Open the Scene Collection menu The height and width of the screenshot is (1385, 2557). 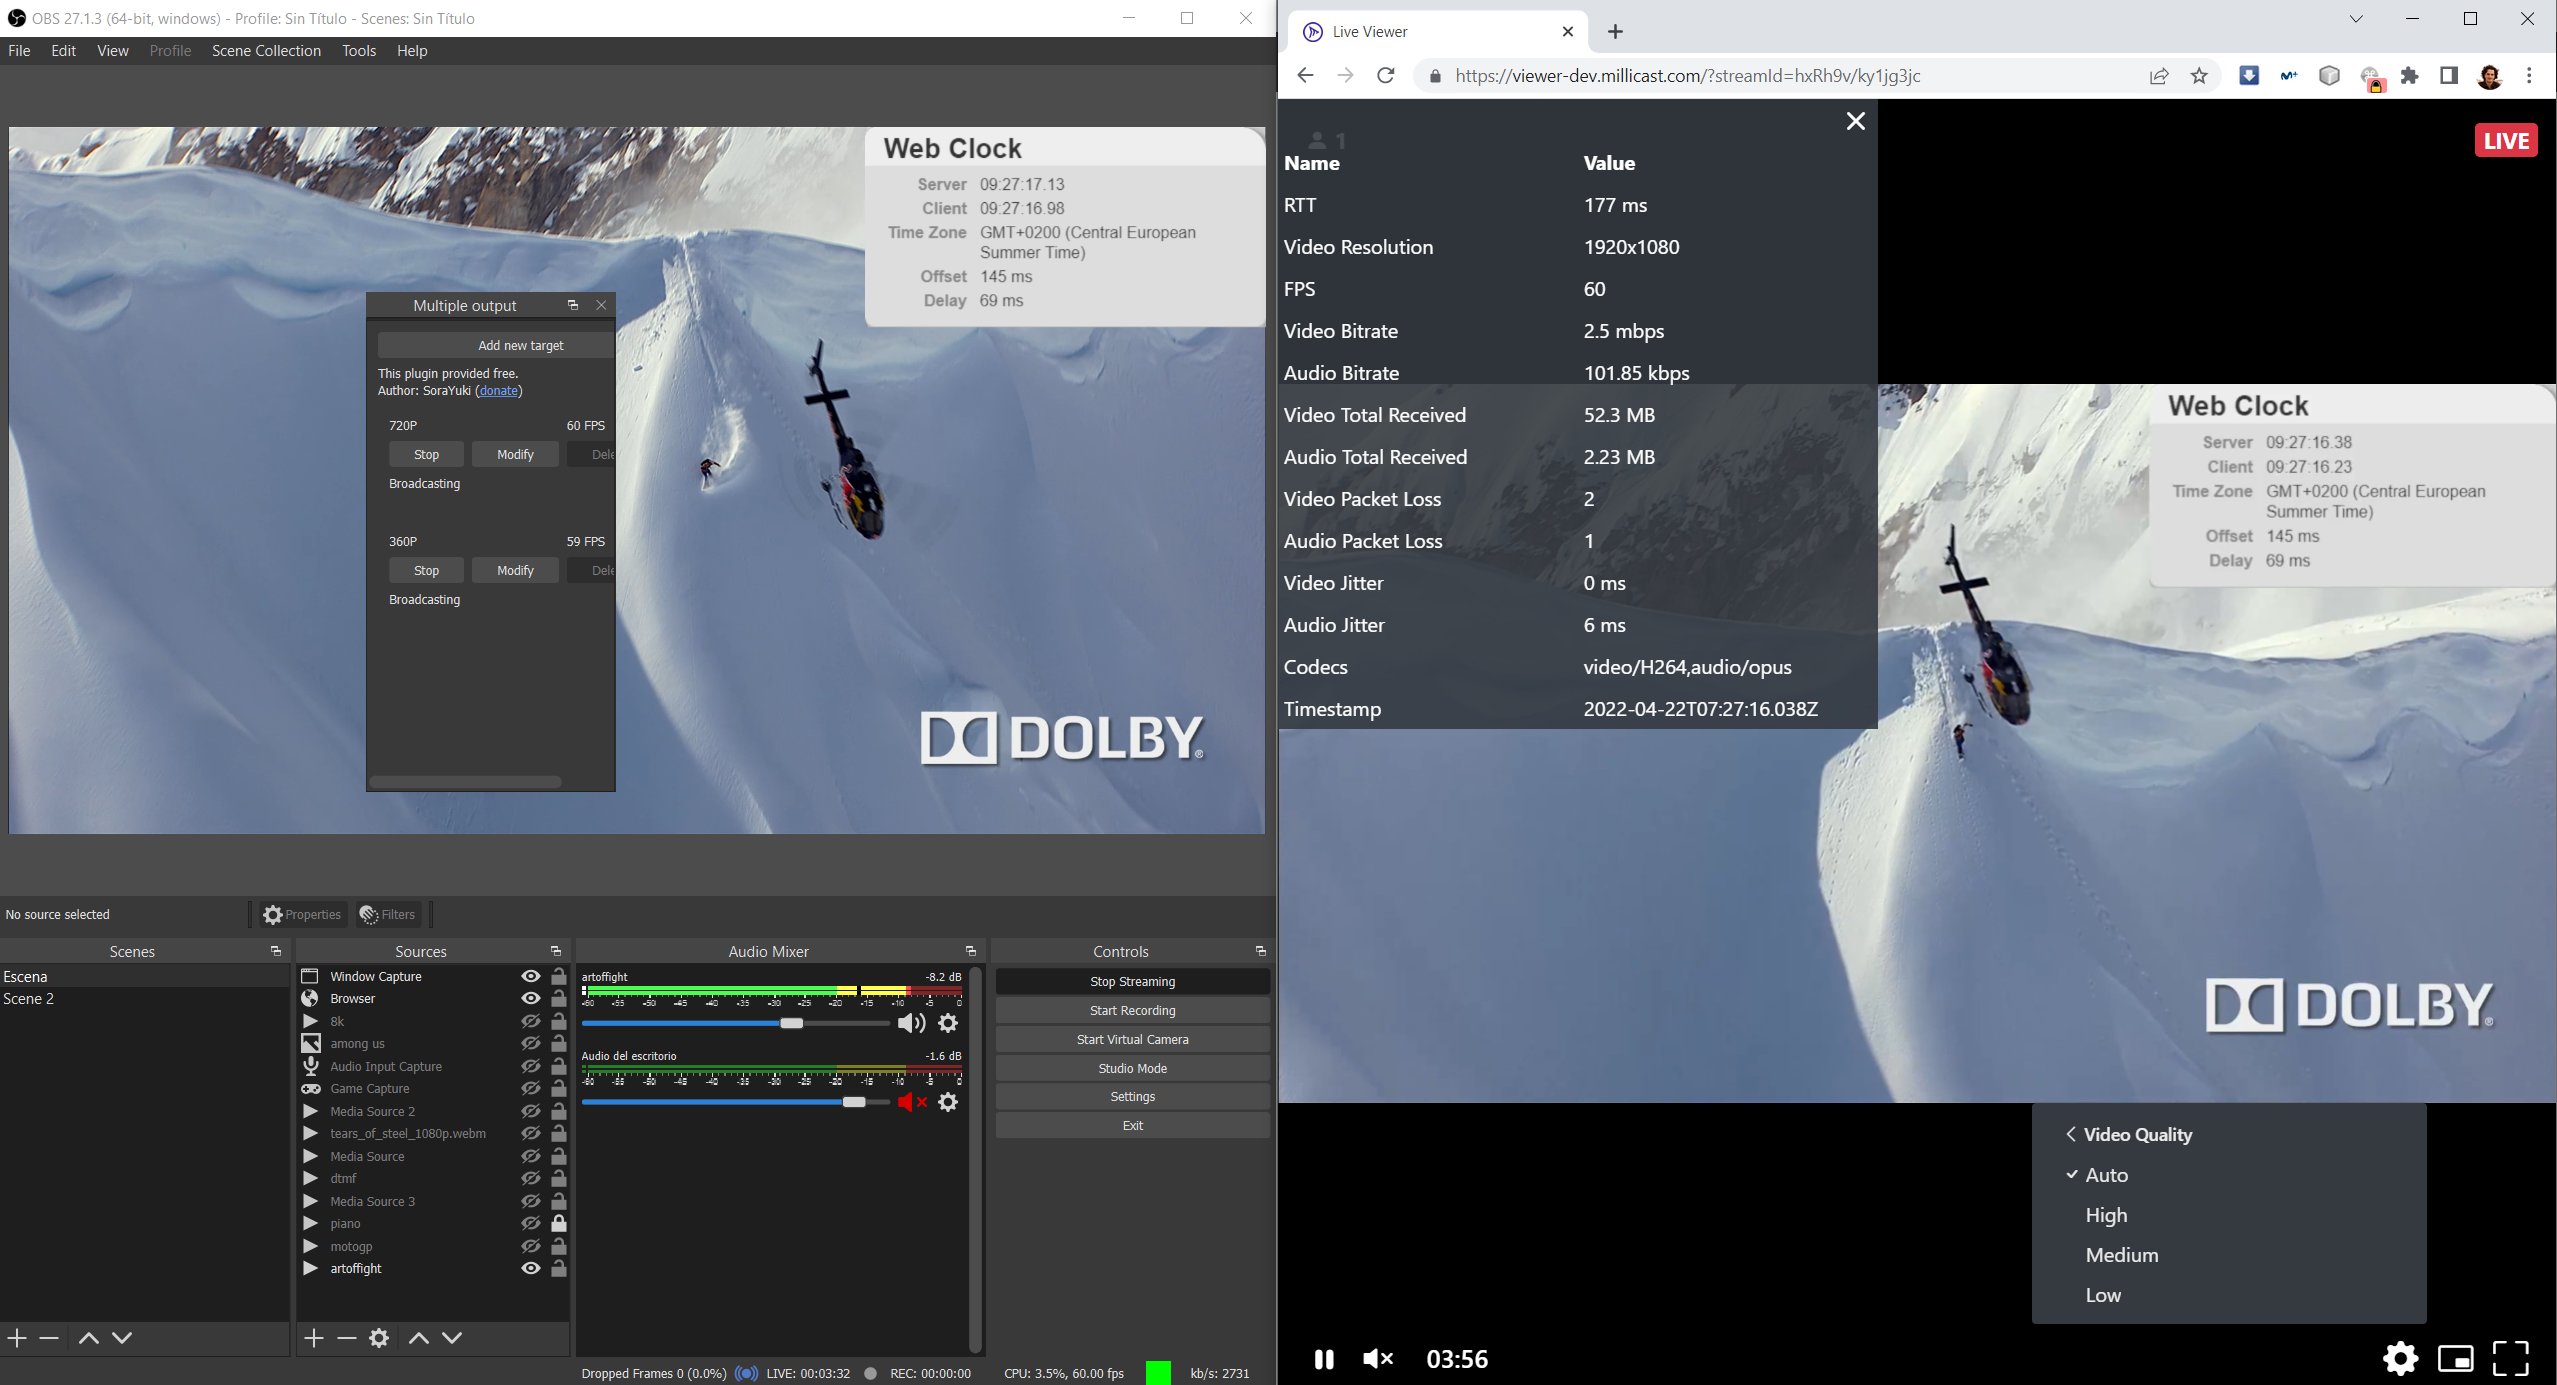(266, 51)
